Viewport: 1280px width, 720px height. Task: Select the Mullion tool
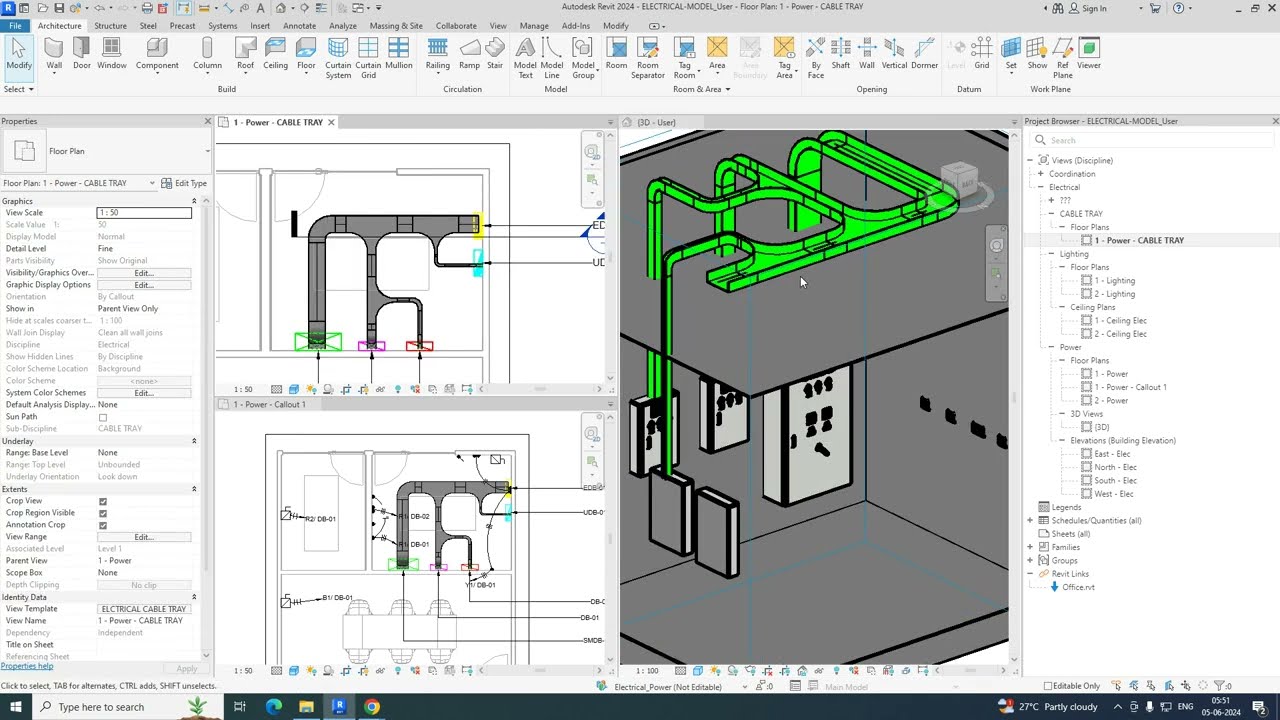398,55
